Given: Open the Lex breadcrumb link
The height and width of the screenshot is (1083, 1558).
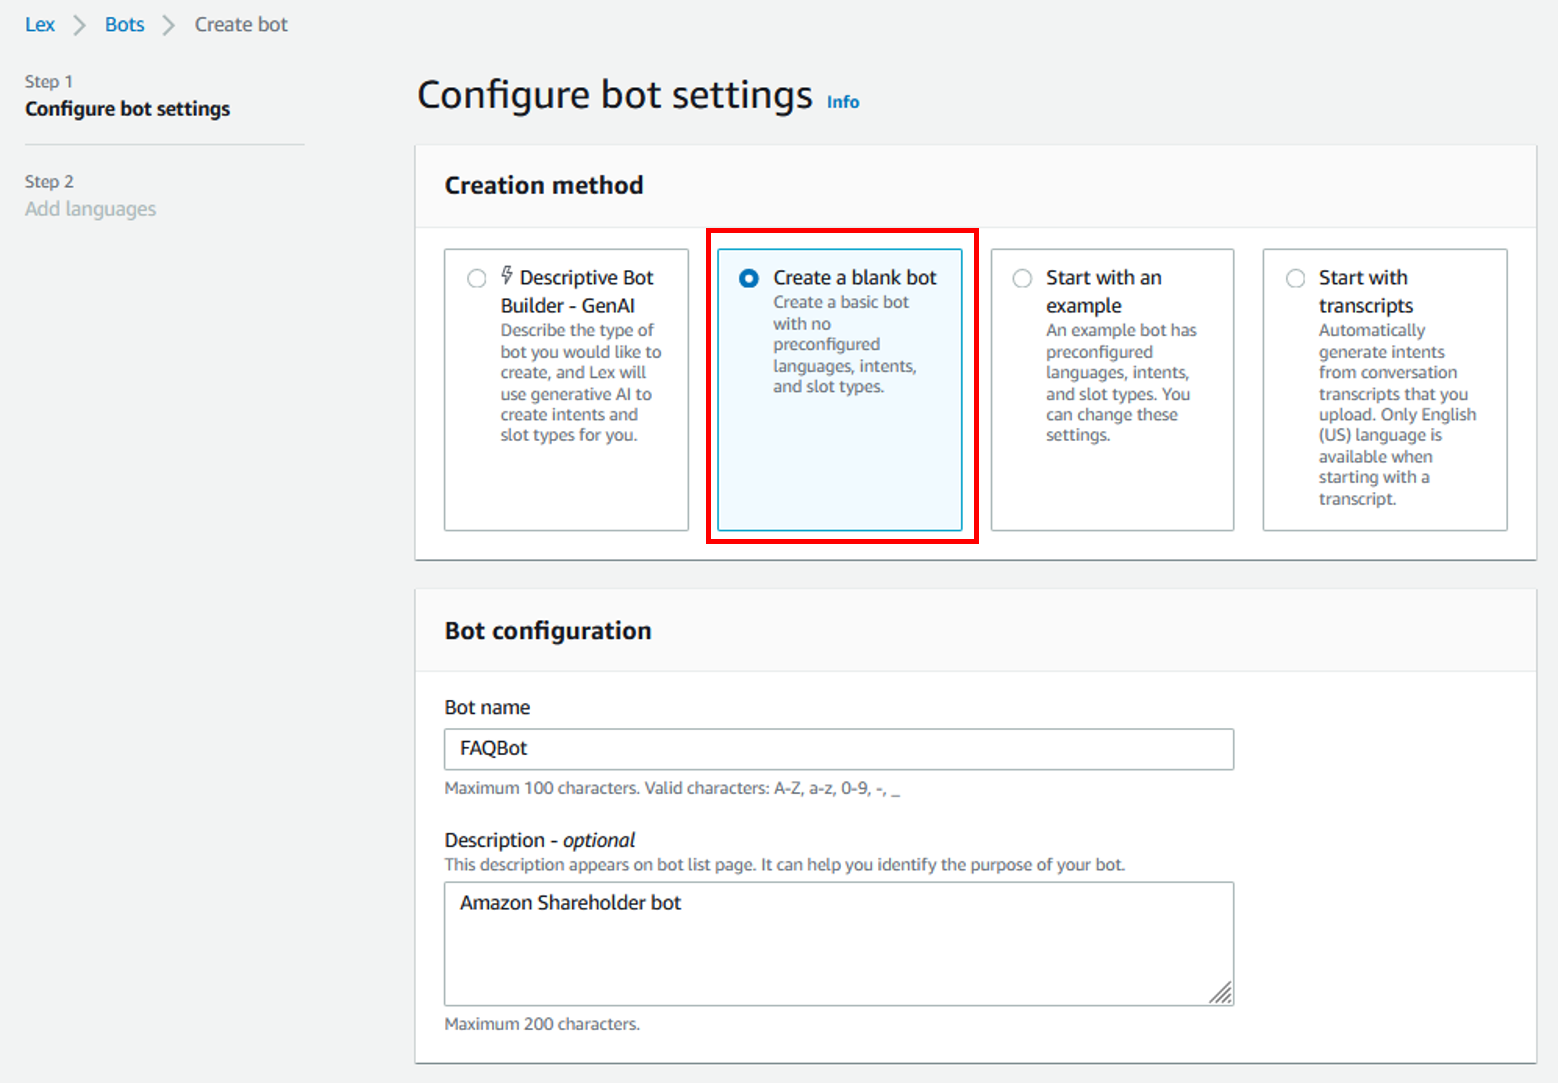Looking at the screenshot, I should (40, 24).
